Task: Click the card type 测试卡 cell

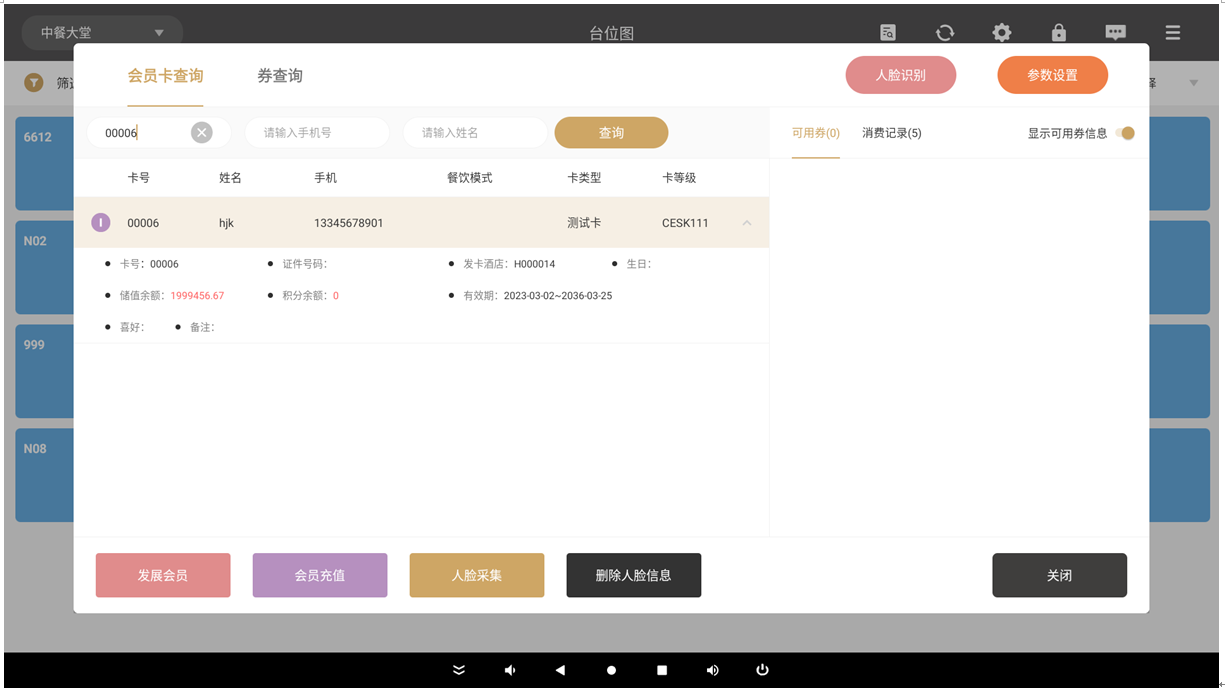Action: [x=584, y=223]
